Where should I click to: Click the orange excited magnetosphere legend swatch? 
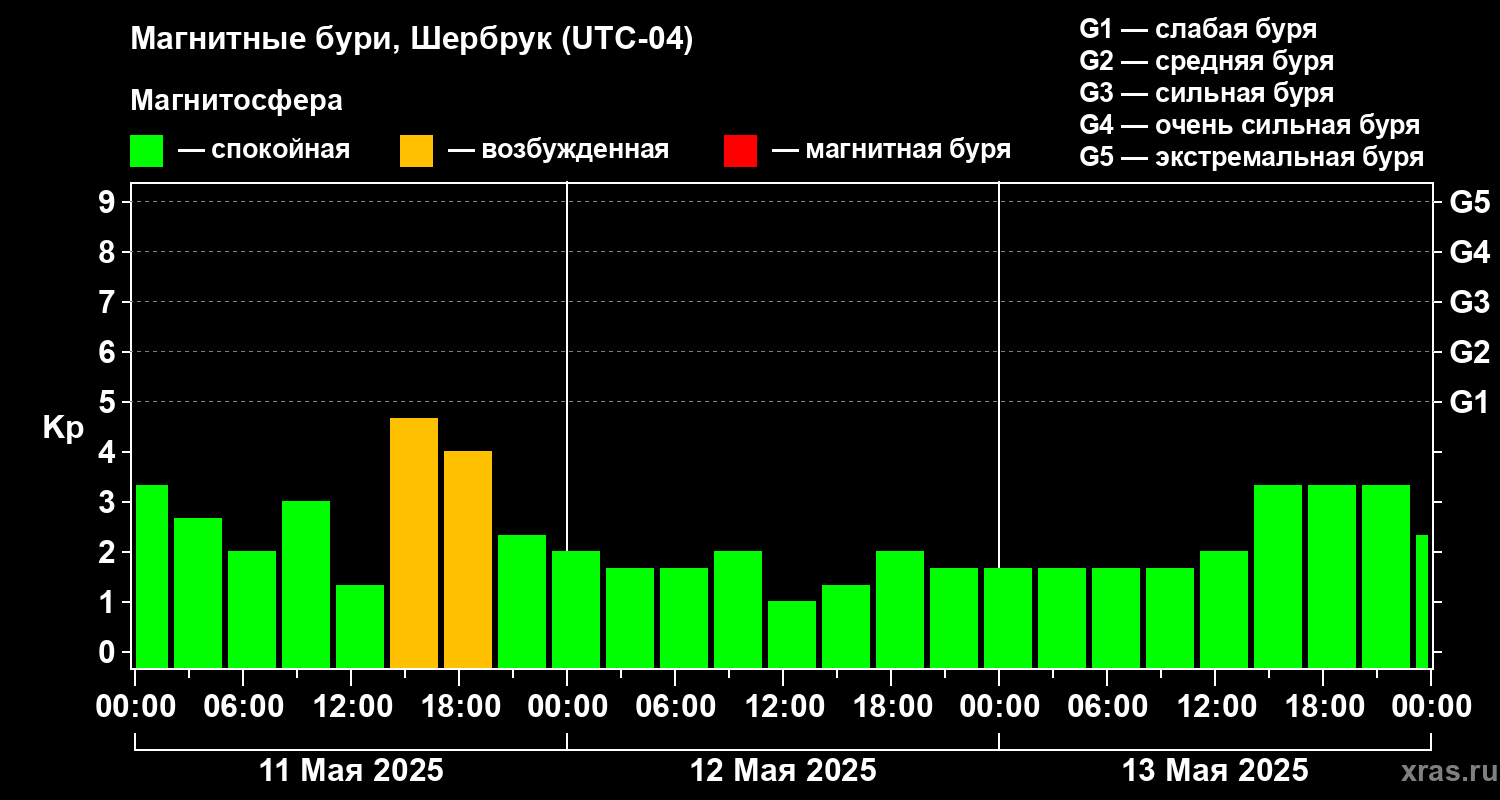click(x=416, y=151)
